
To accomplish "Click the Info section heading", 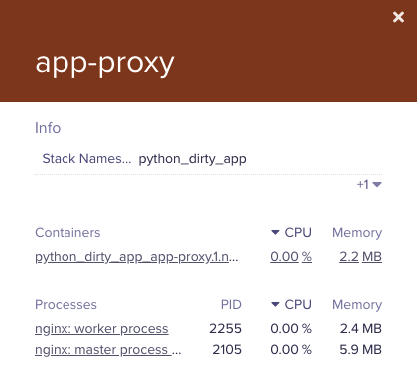I will pos(48,128).
